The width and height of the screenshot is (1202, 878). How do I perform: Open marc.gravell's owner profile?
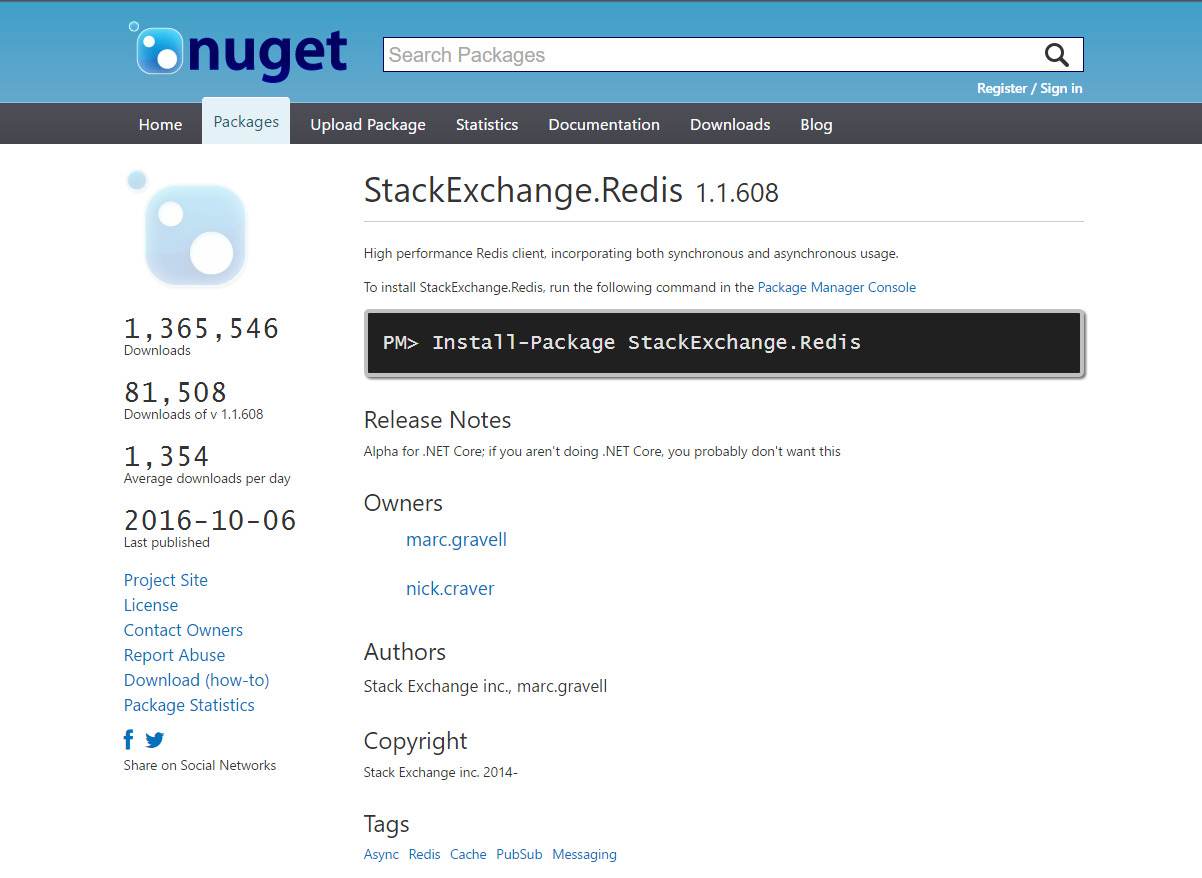point(456,539)
